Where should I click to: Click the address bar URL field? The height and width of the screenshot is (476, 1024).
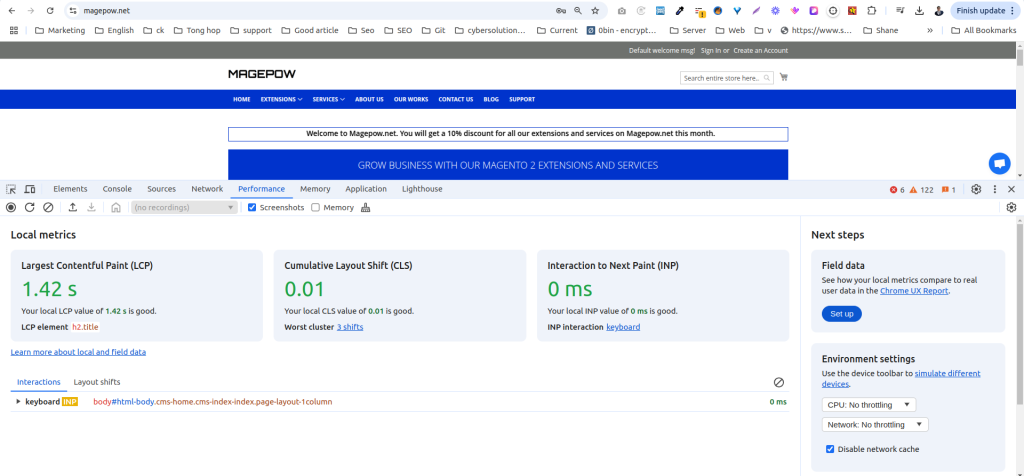313,10
